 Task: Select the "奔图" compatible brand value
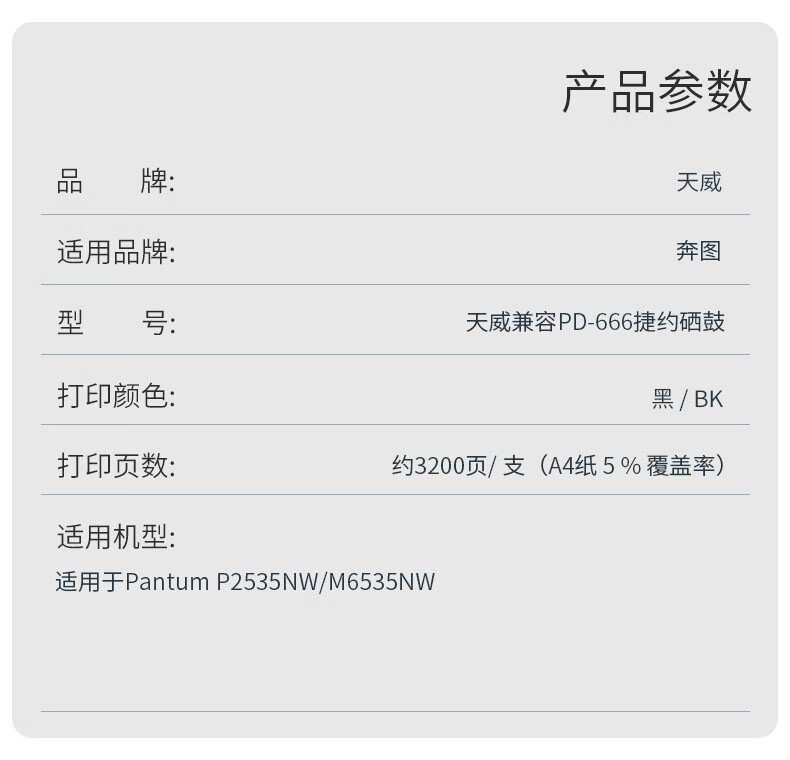pos(698,252)
